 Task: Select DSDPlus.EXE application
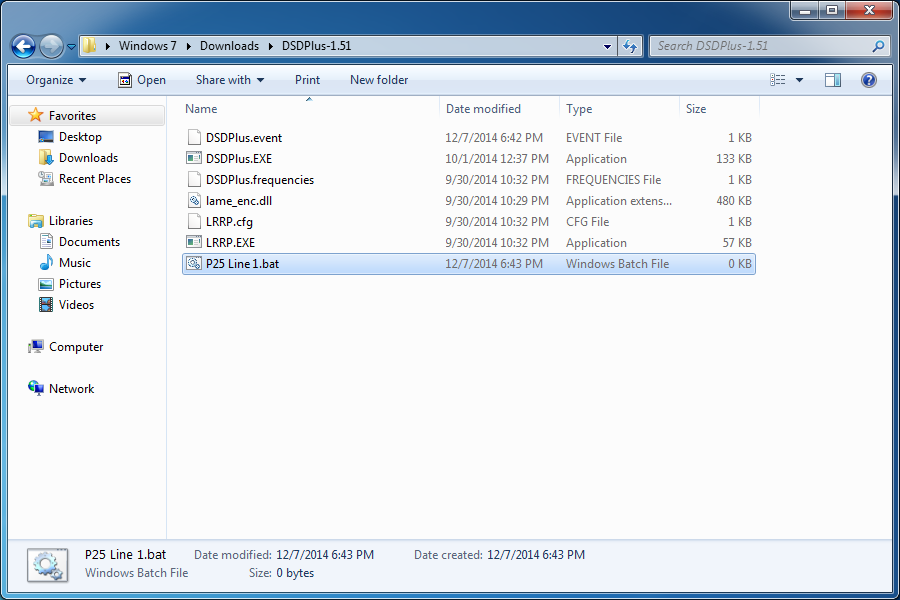(x=468, y=159)
